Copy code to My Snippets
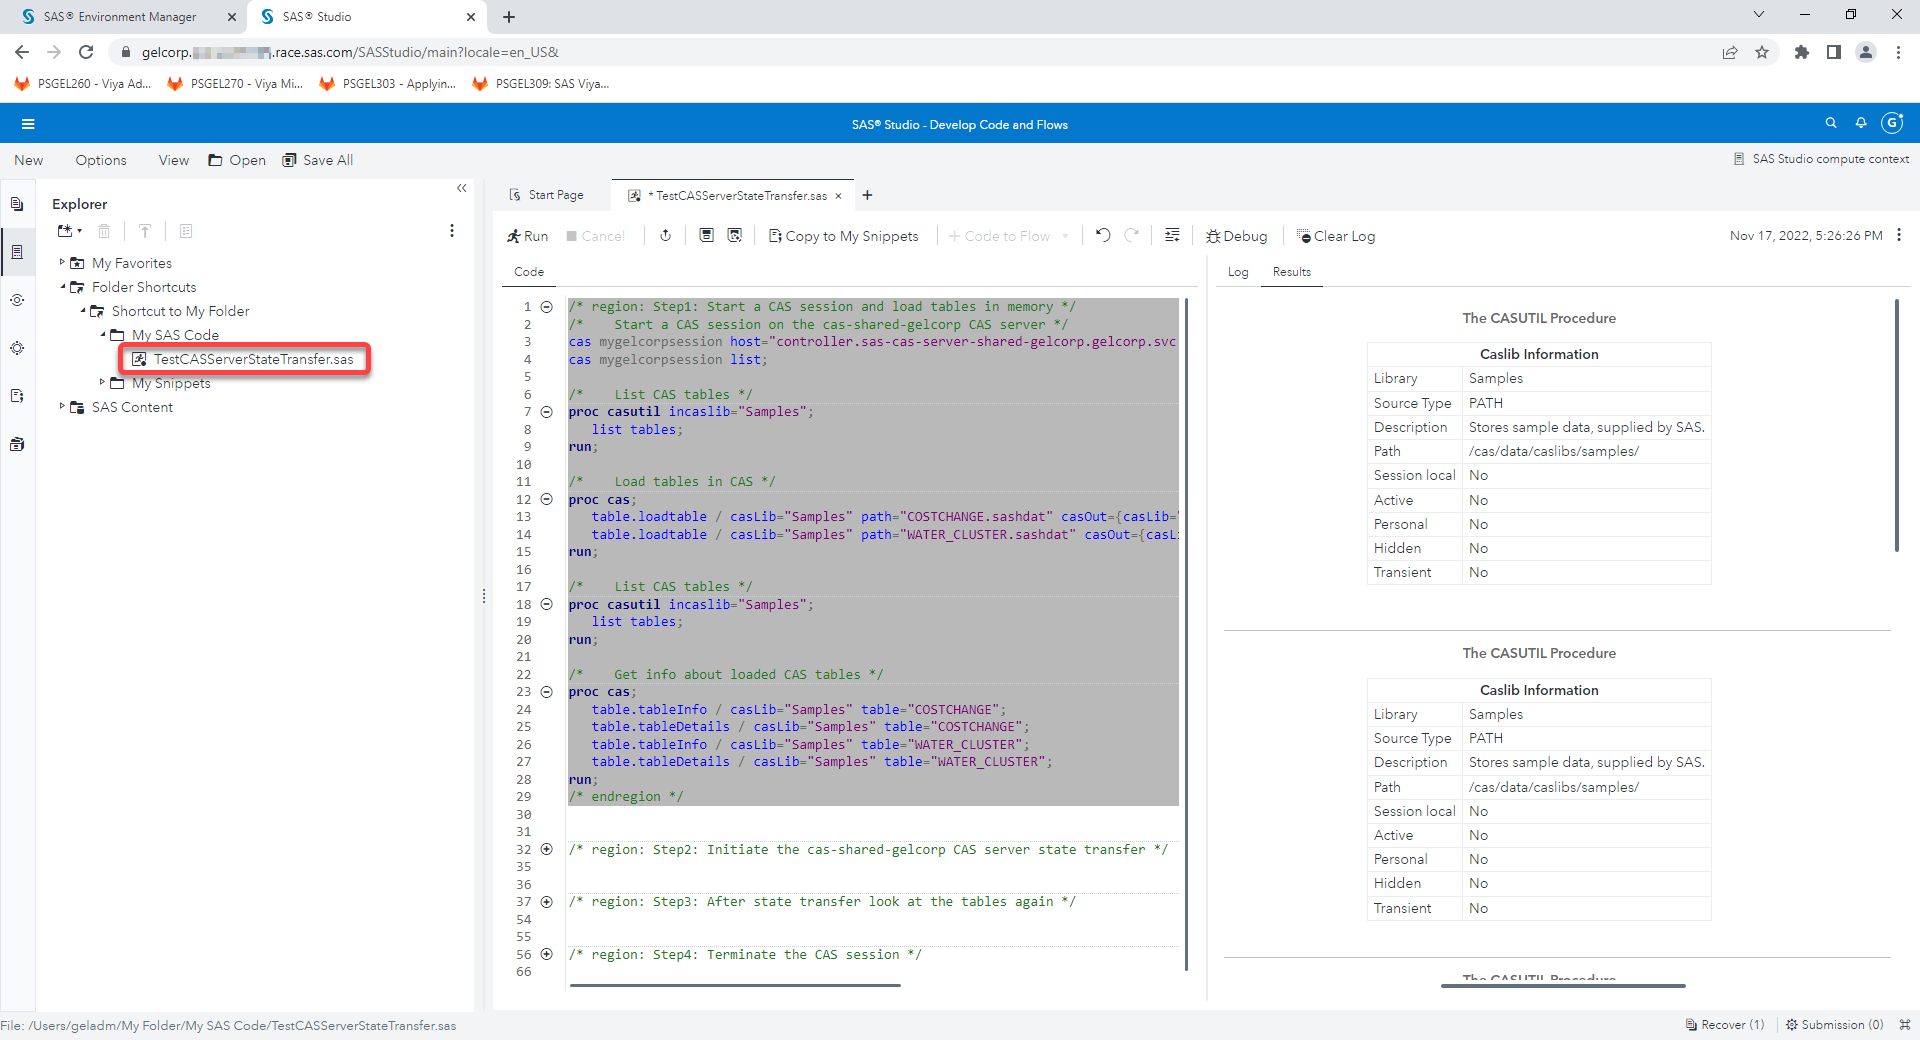Screen dimensions: 1920x1040 (843, 236)
